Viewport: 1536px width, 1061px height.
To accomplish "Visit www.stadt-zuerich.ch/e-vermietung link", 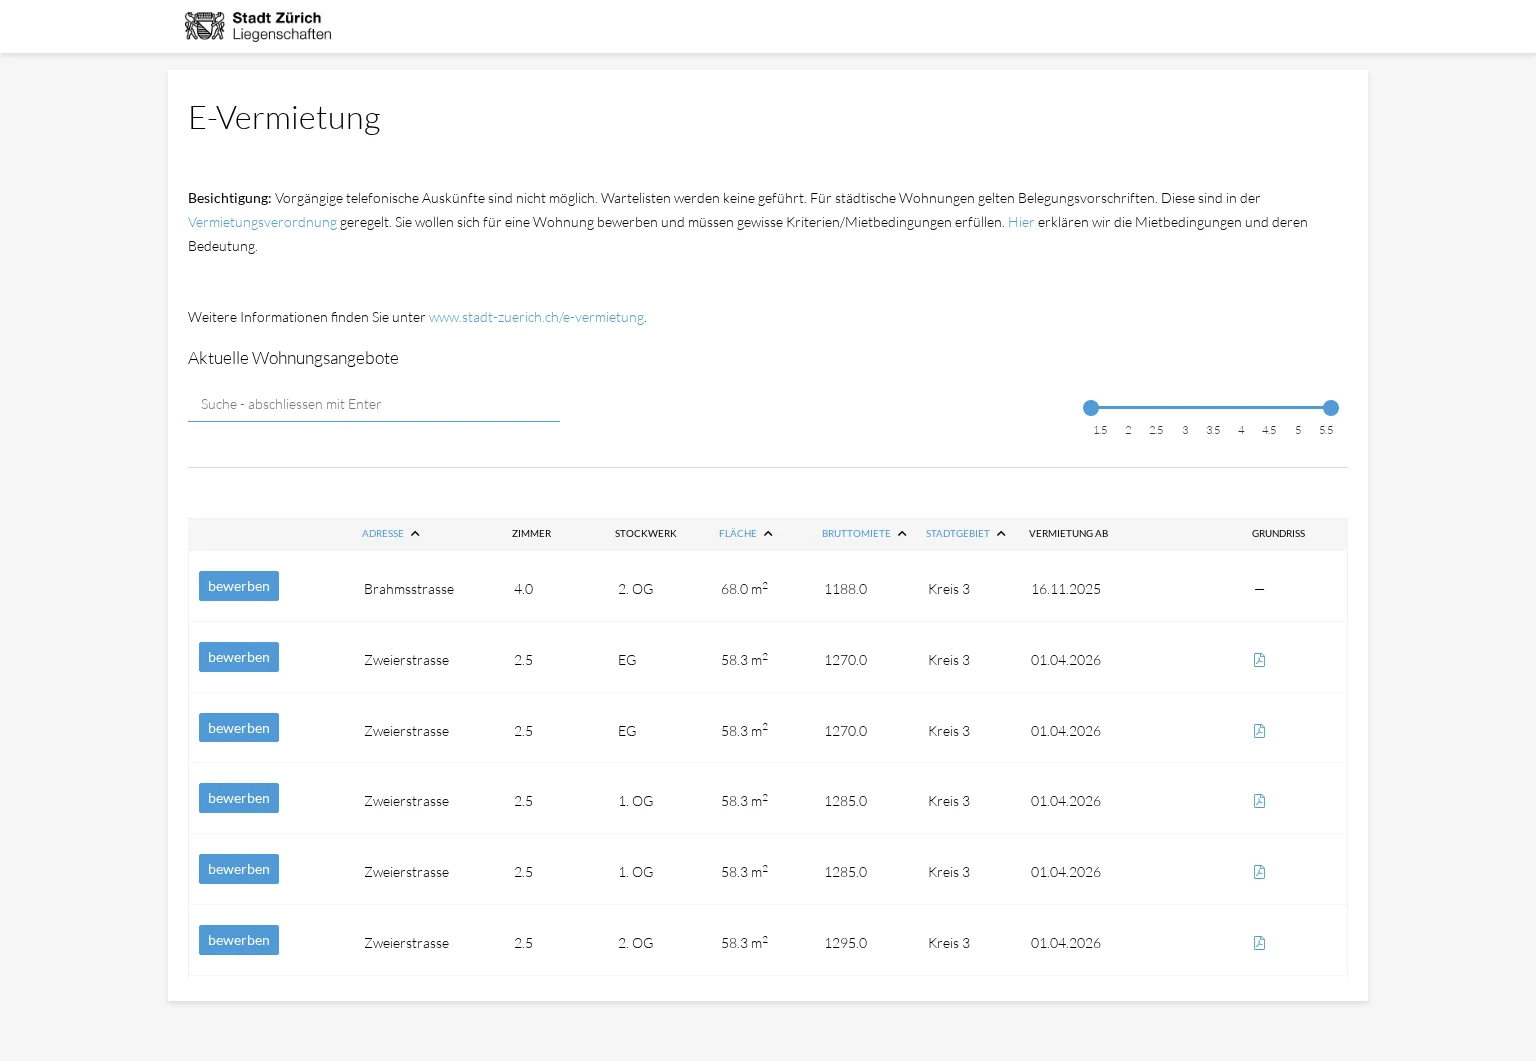I will [536, 317].
